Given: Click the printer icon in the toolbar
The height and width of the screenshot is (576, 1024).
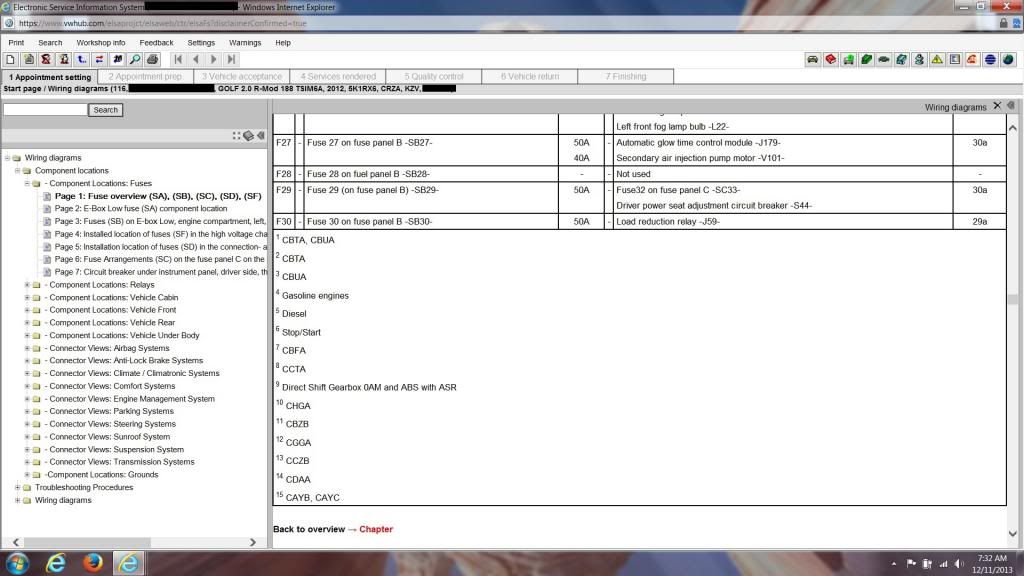Looking at the screenshot, I should pos(152,59).
